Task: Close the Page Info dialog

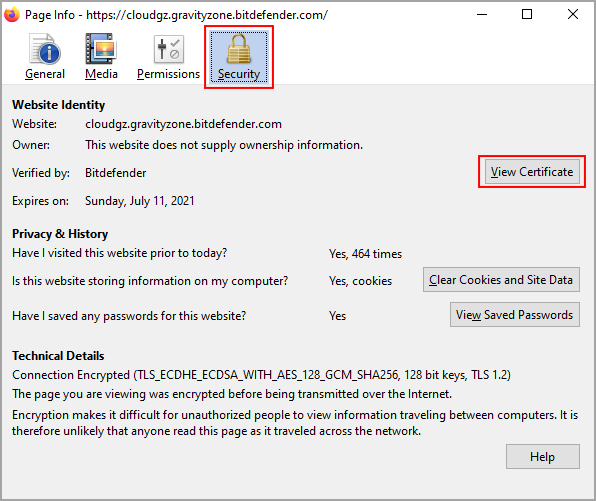Action: point(572,15)
